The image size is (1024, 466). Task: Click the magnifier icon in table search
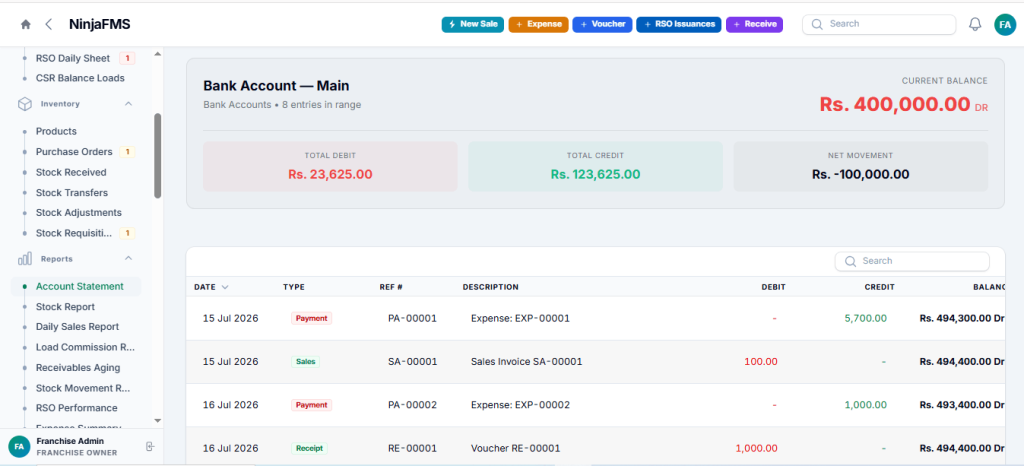[850, 261]
